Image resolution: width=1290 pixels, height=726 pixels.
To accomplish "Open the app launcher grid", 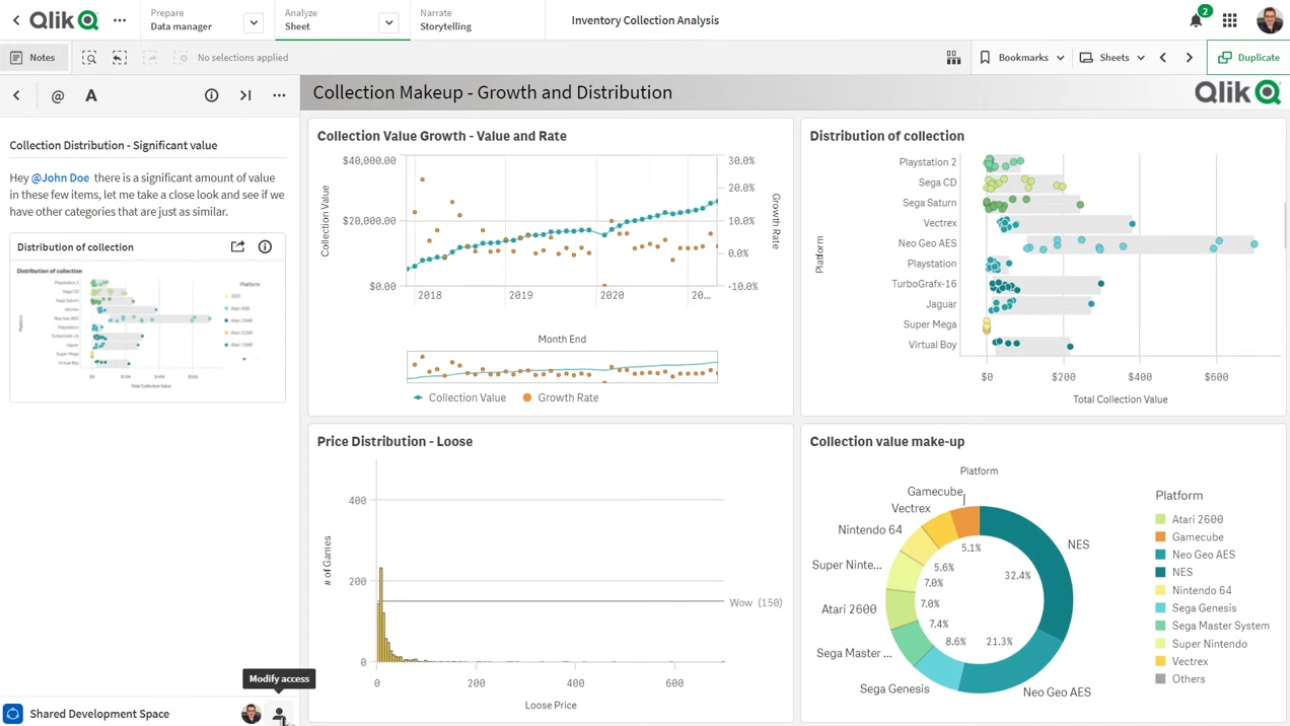I will [1230, 20].
